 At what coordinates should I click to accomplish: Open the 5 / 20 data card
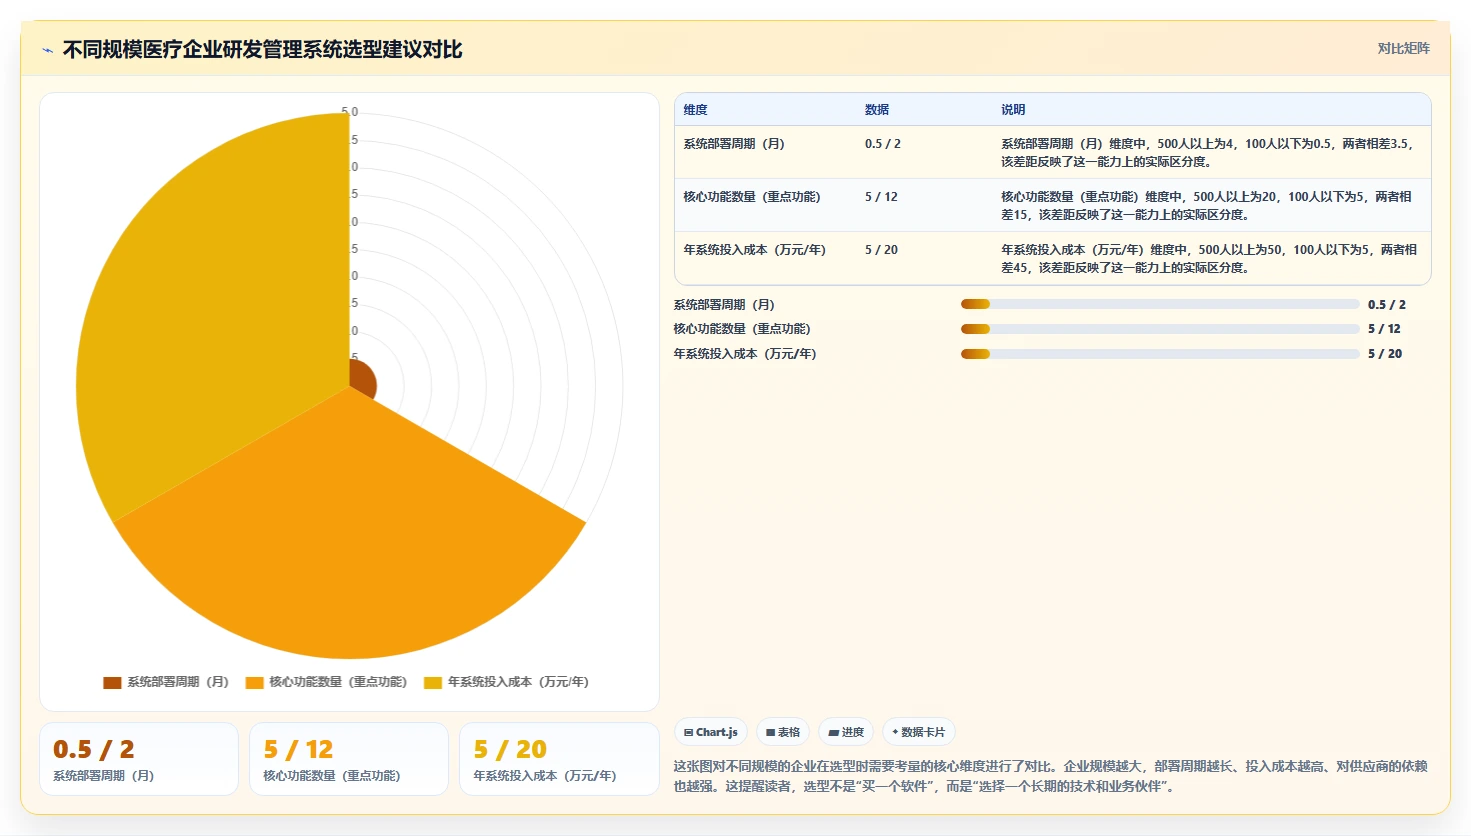559,759
